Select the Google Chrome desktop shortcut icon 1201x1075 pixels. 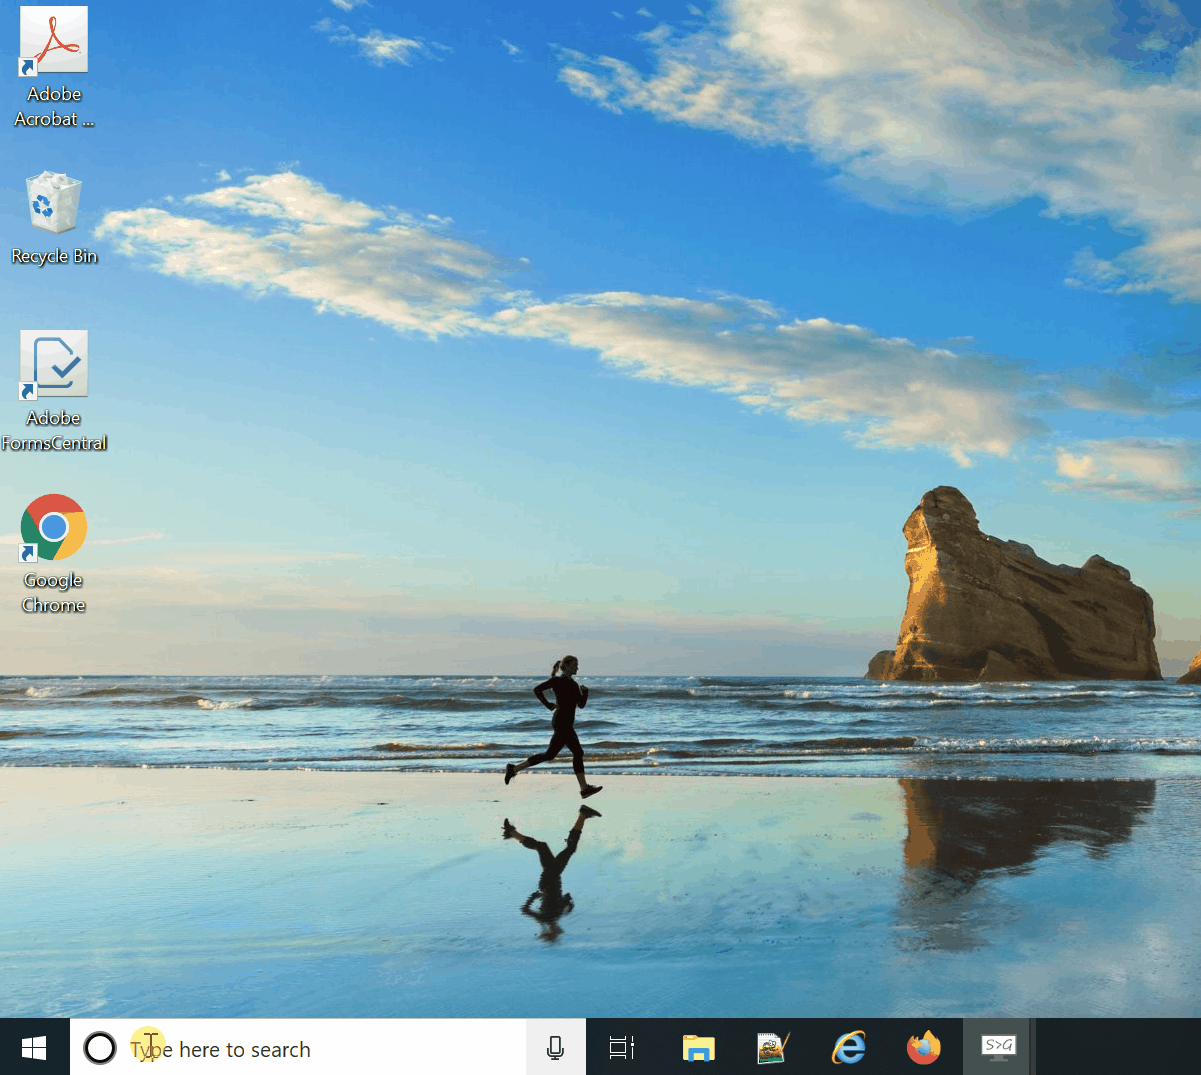54,527
